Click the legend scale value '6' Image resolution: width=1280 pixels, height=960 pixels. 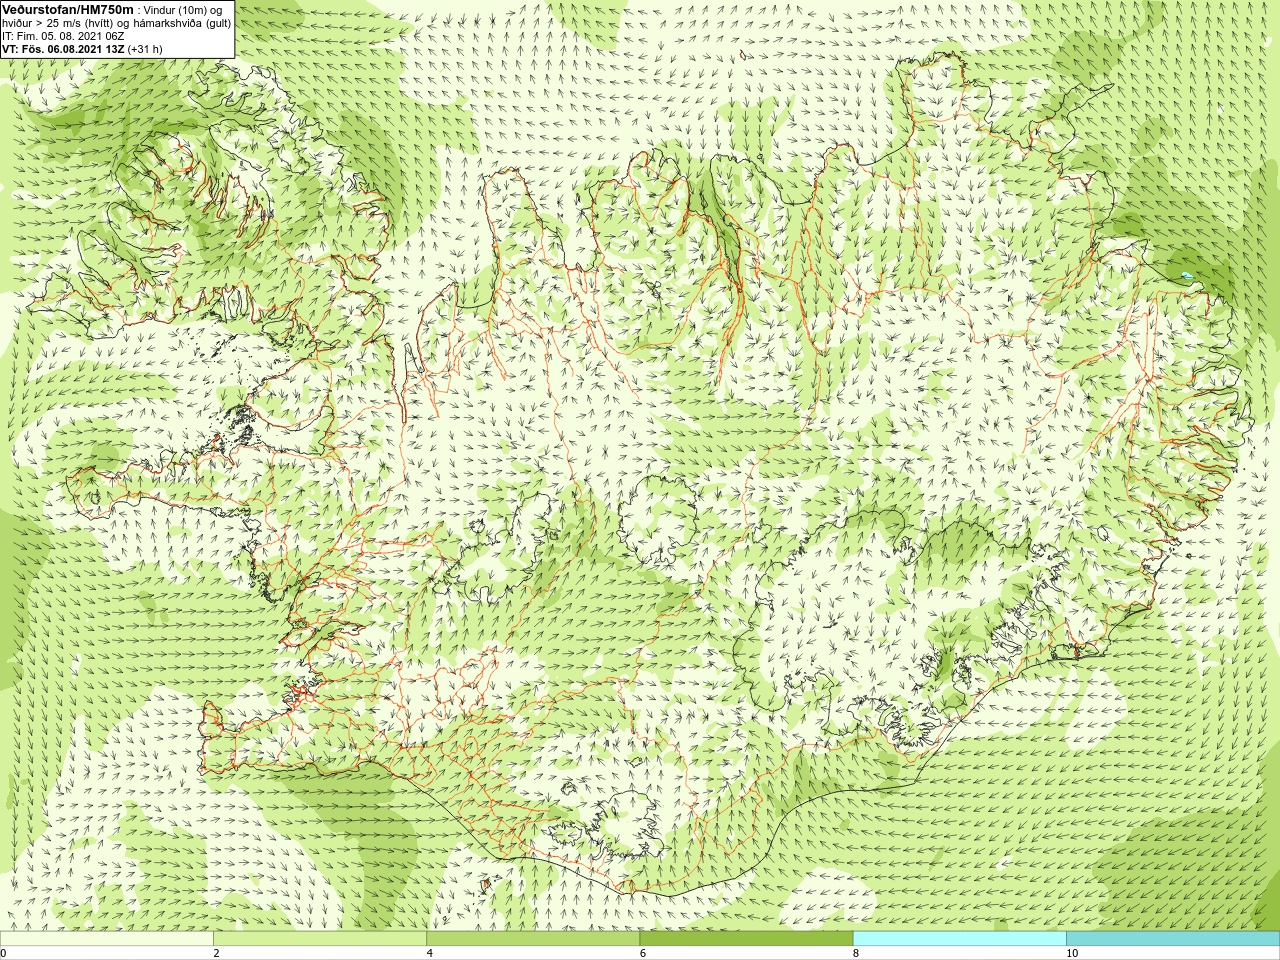pos(643,953)
